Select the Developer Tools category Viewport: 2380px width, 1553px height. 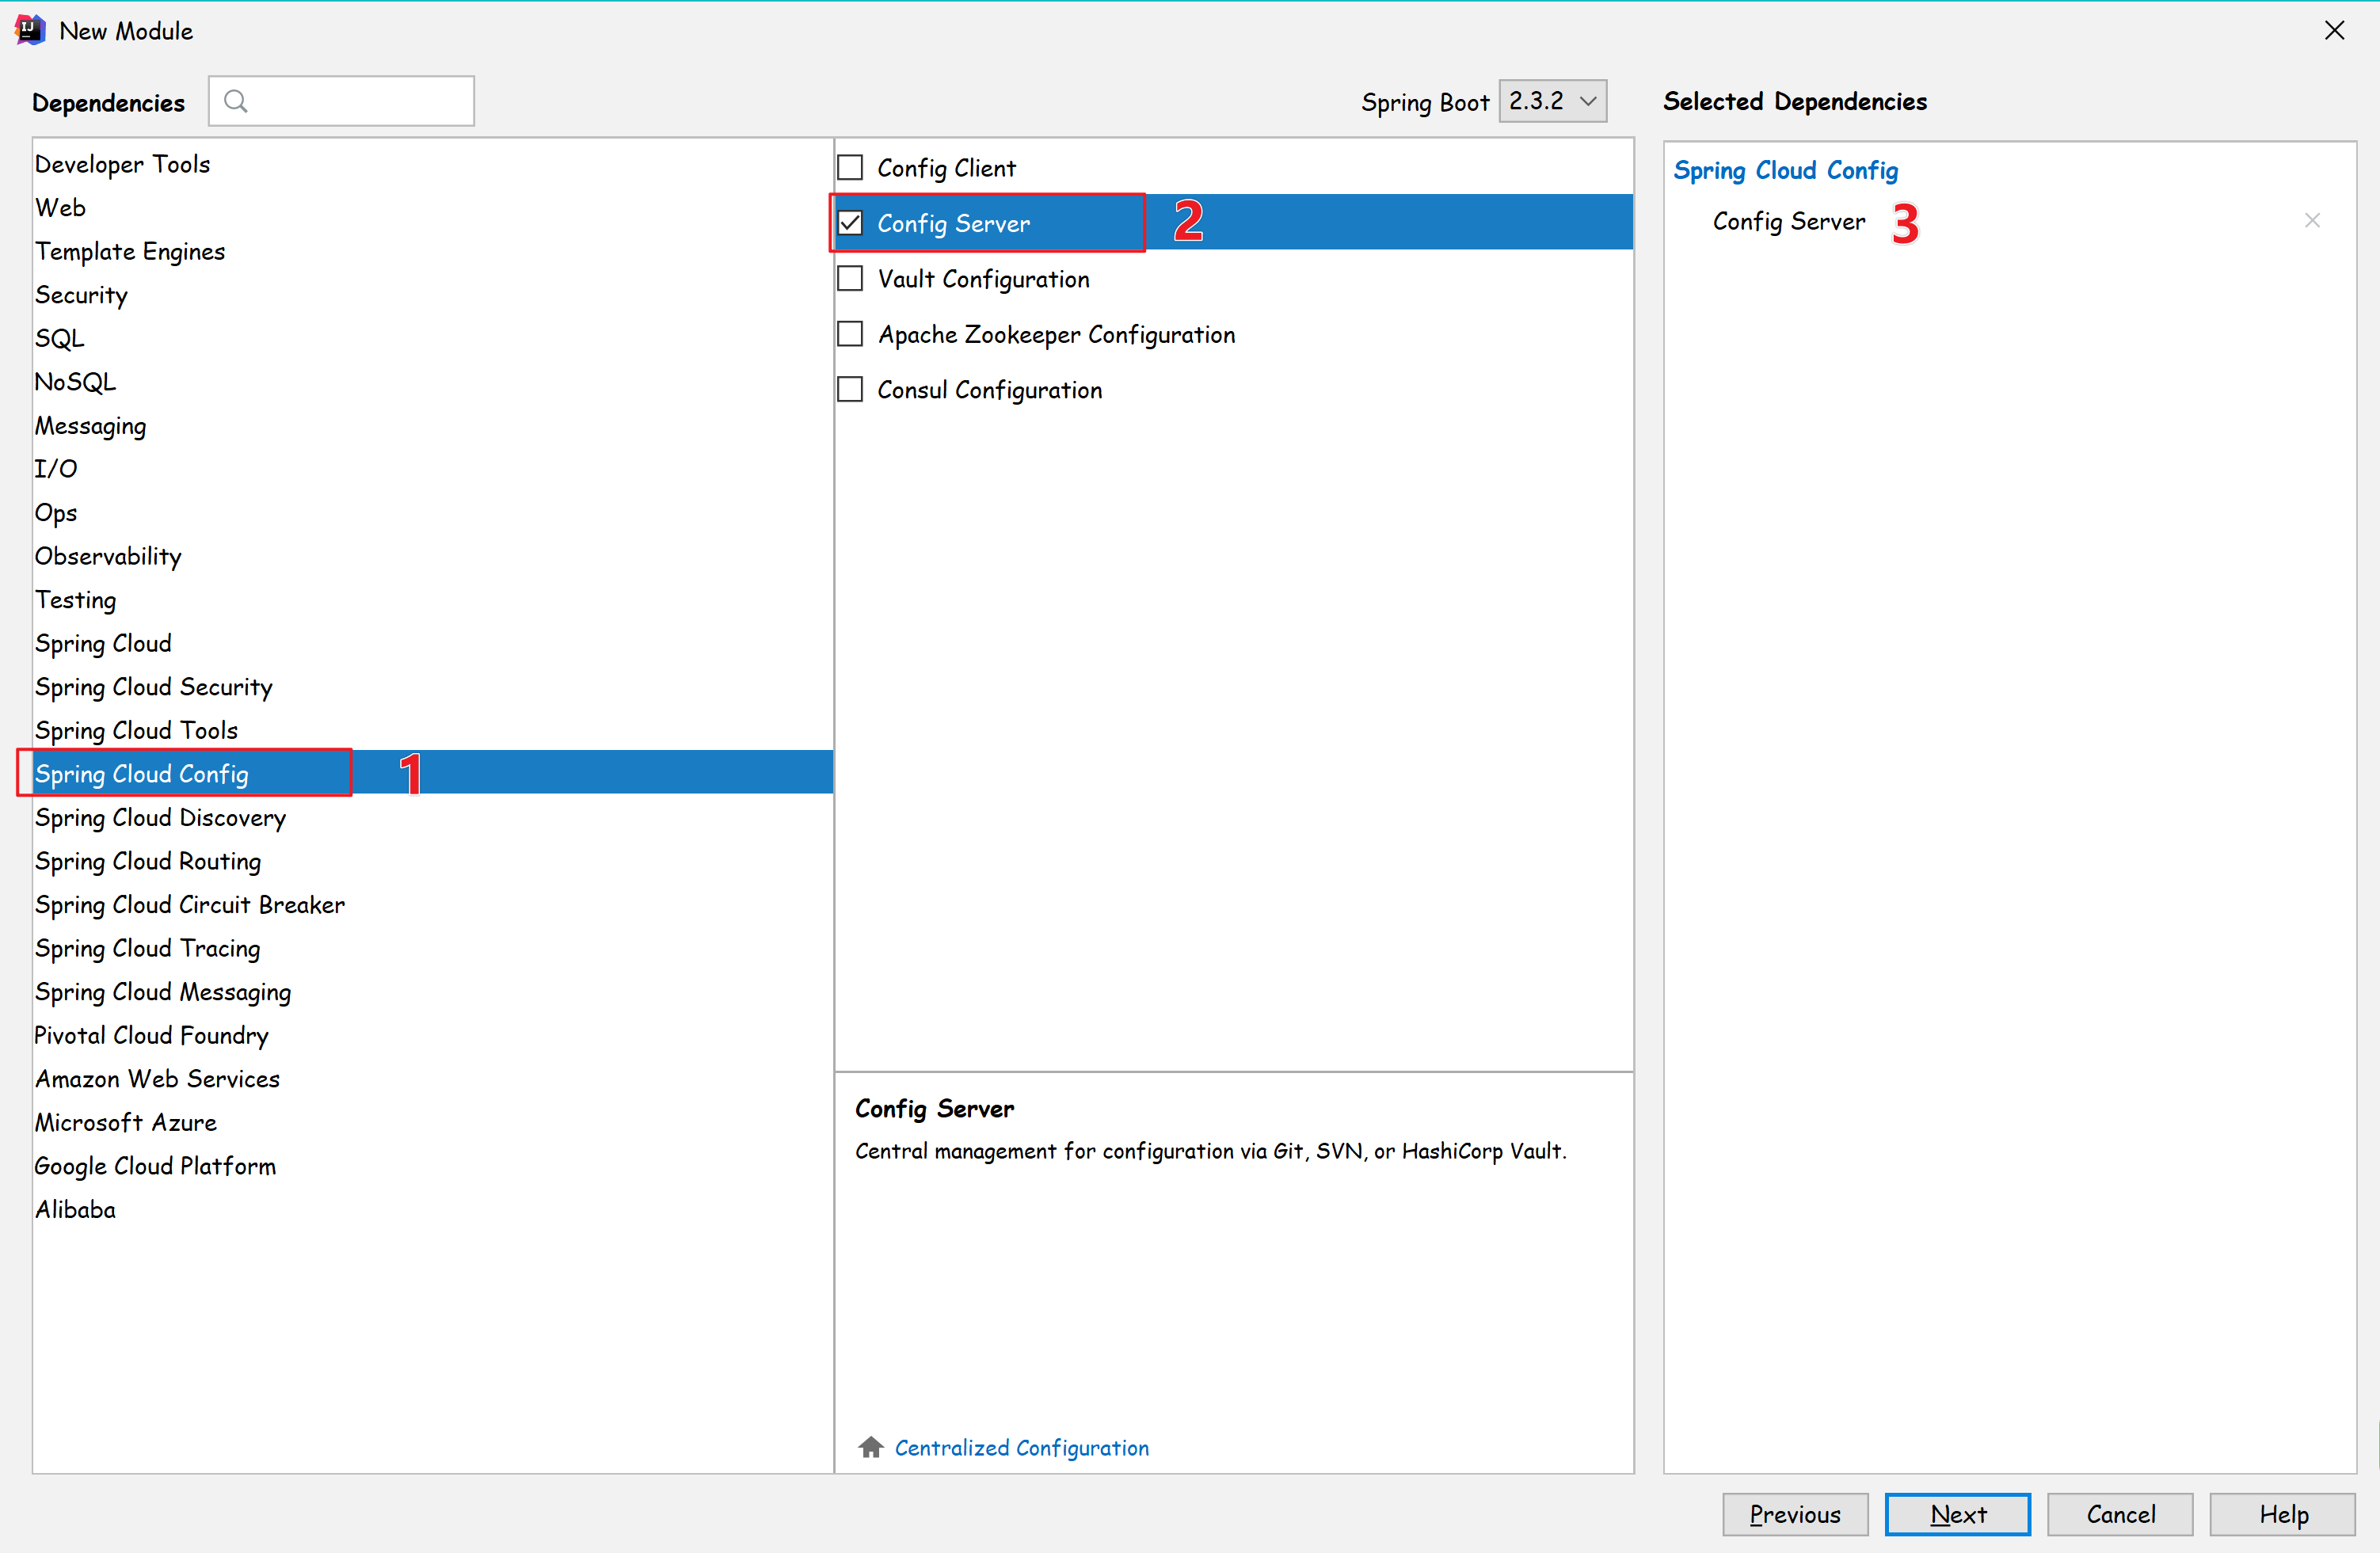[x=122, y=164]
